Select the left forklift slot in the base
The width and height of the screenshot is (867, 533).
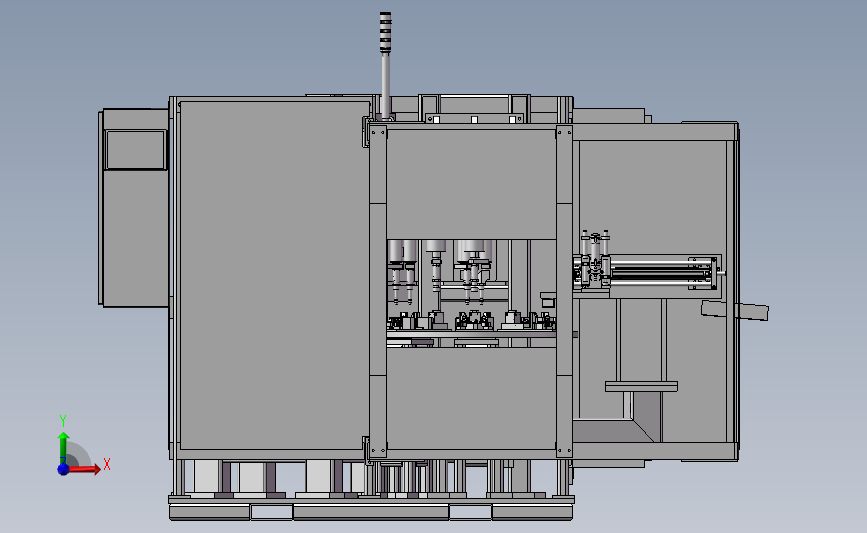pyautogui.click(x=271, y=513)
